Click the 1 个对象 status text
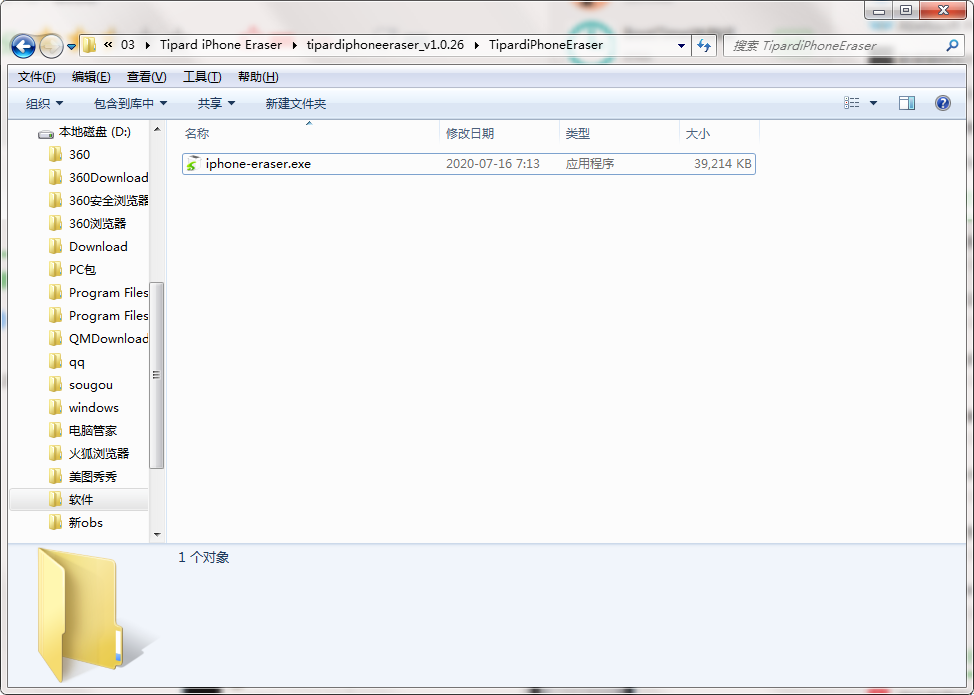 (204, 557)
